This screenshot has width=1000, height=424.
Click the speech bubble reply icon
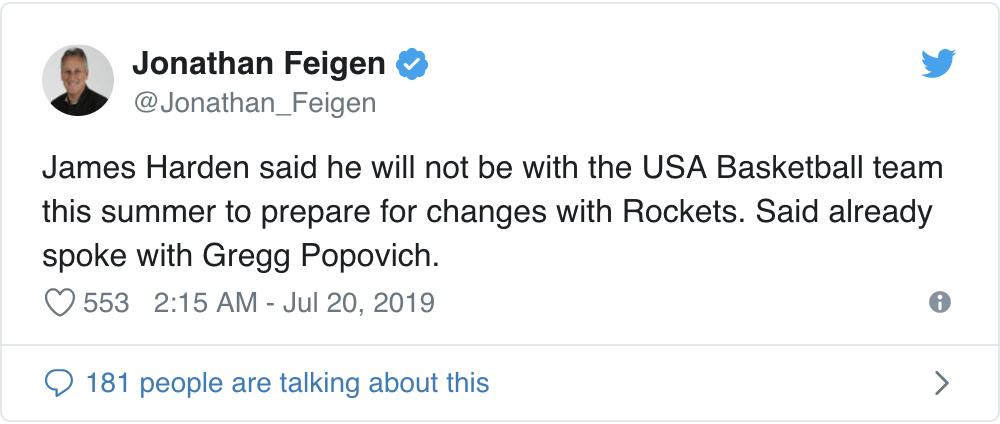(x=60, y=382)
